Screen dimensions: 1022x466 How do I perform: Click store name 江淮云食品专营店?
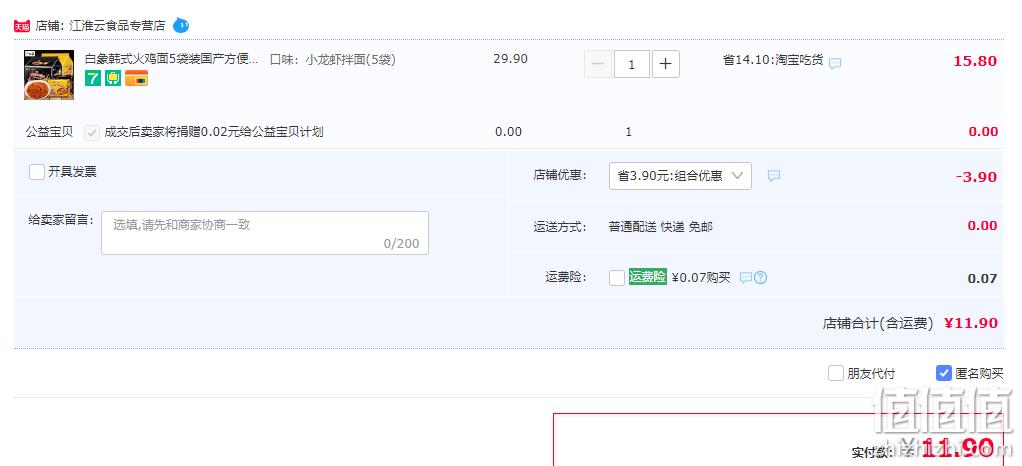(x=117, y=26)
